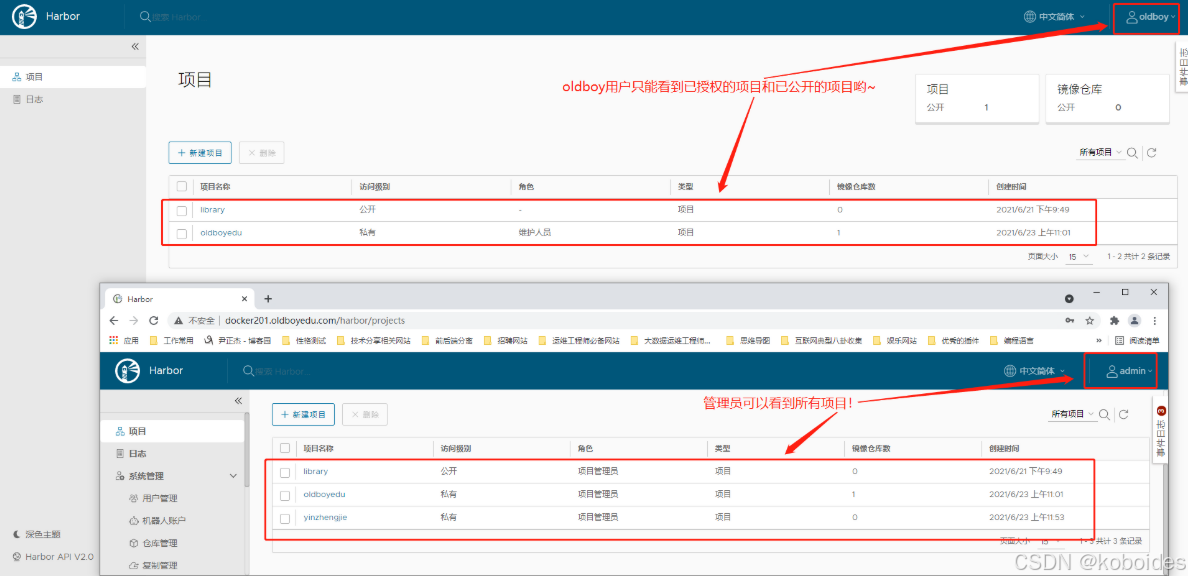The image size is (1190, 582).
Task: Select 项目 in admin window sidebar
Action: pyautogui.click(x=172, y=431)
